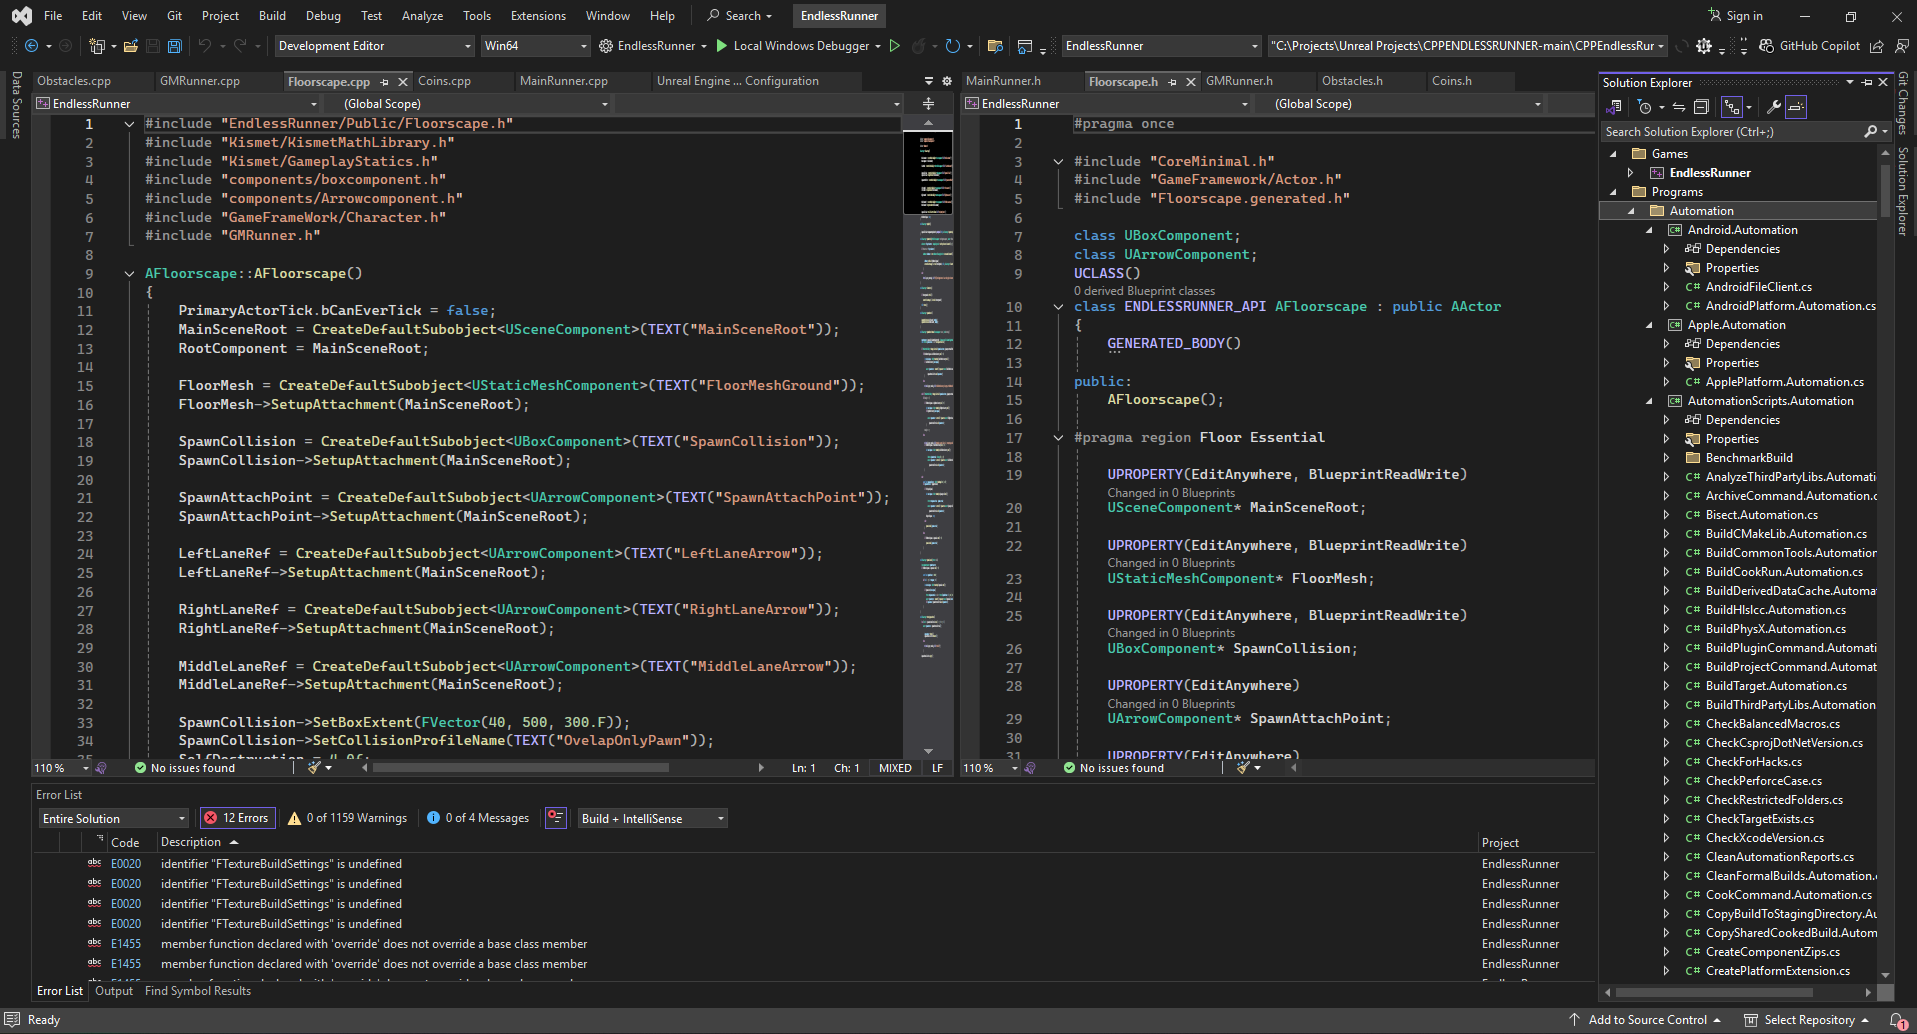Click Switch Views icon in Solution Explorer
The image size is (1917, 1034).
pyautogui.click(x=1613, y=107)
